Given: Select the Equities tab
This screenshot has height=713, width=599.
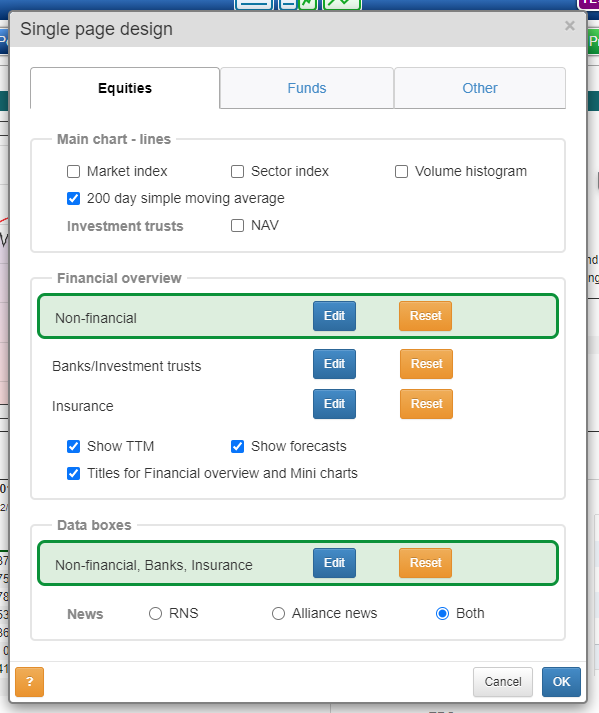Looking at the screenshot, I should coord(125,88).
